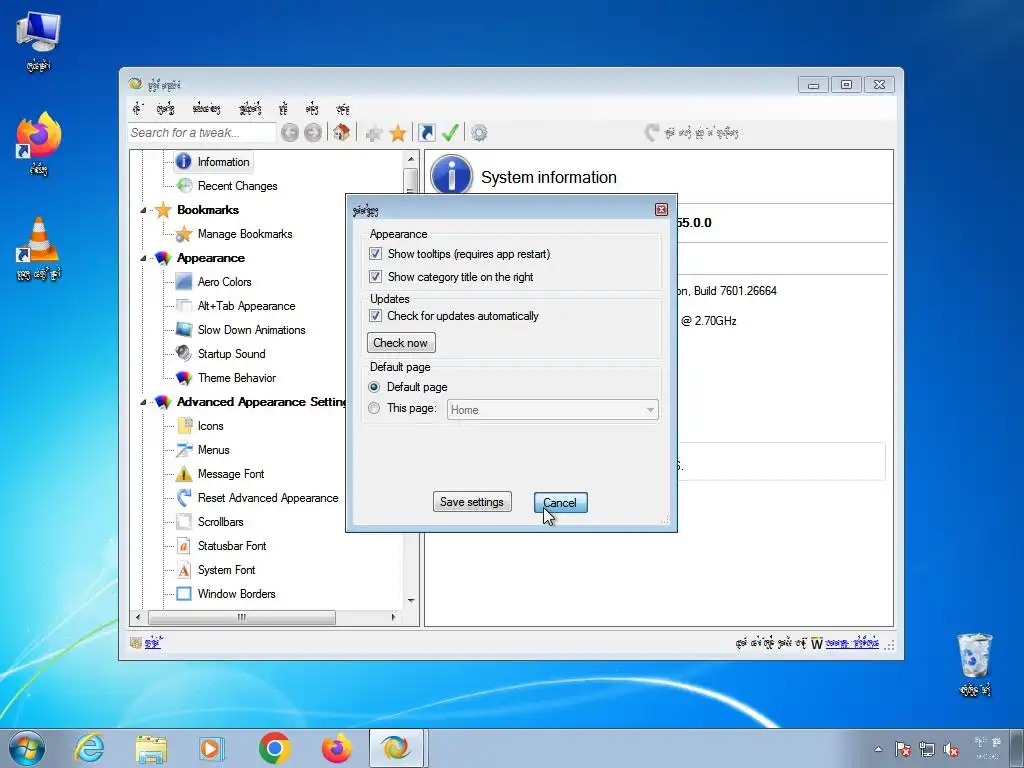1024x768 pixels.
Task: Click the VLC desktop shortcut
Action: tap(39, 249)
